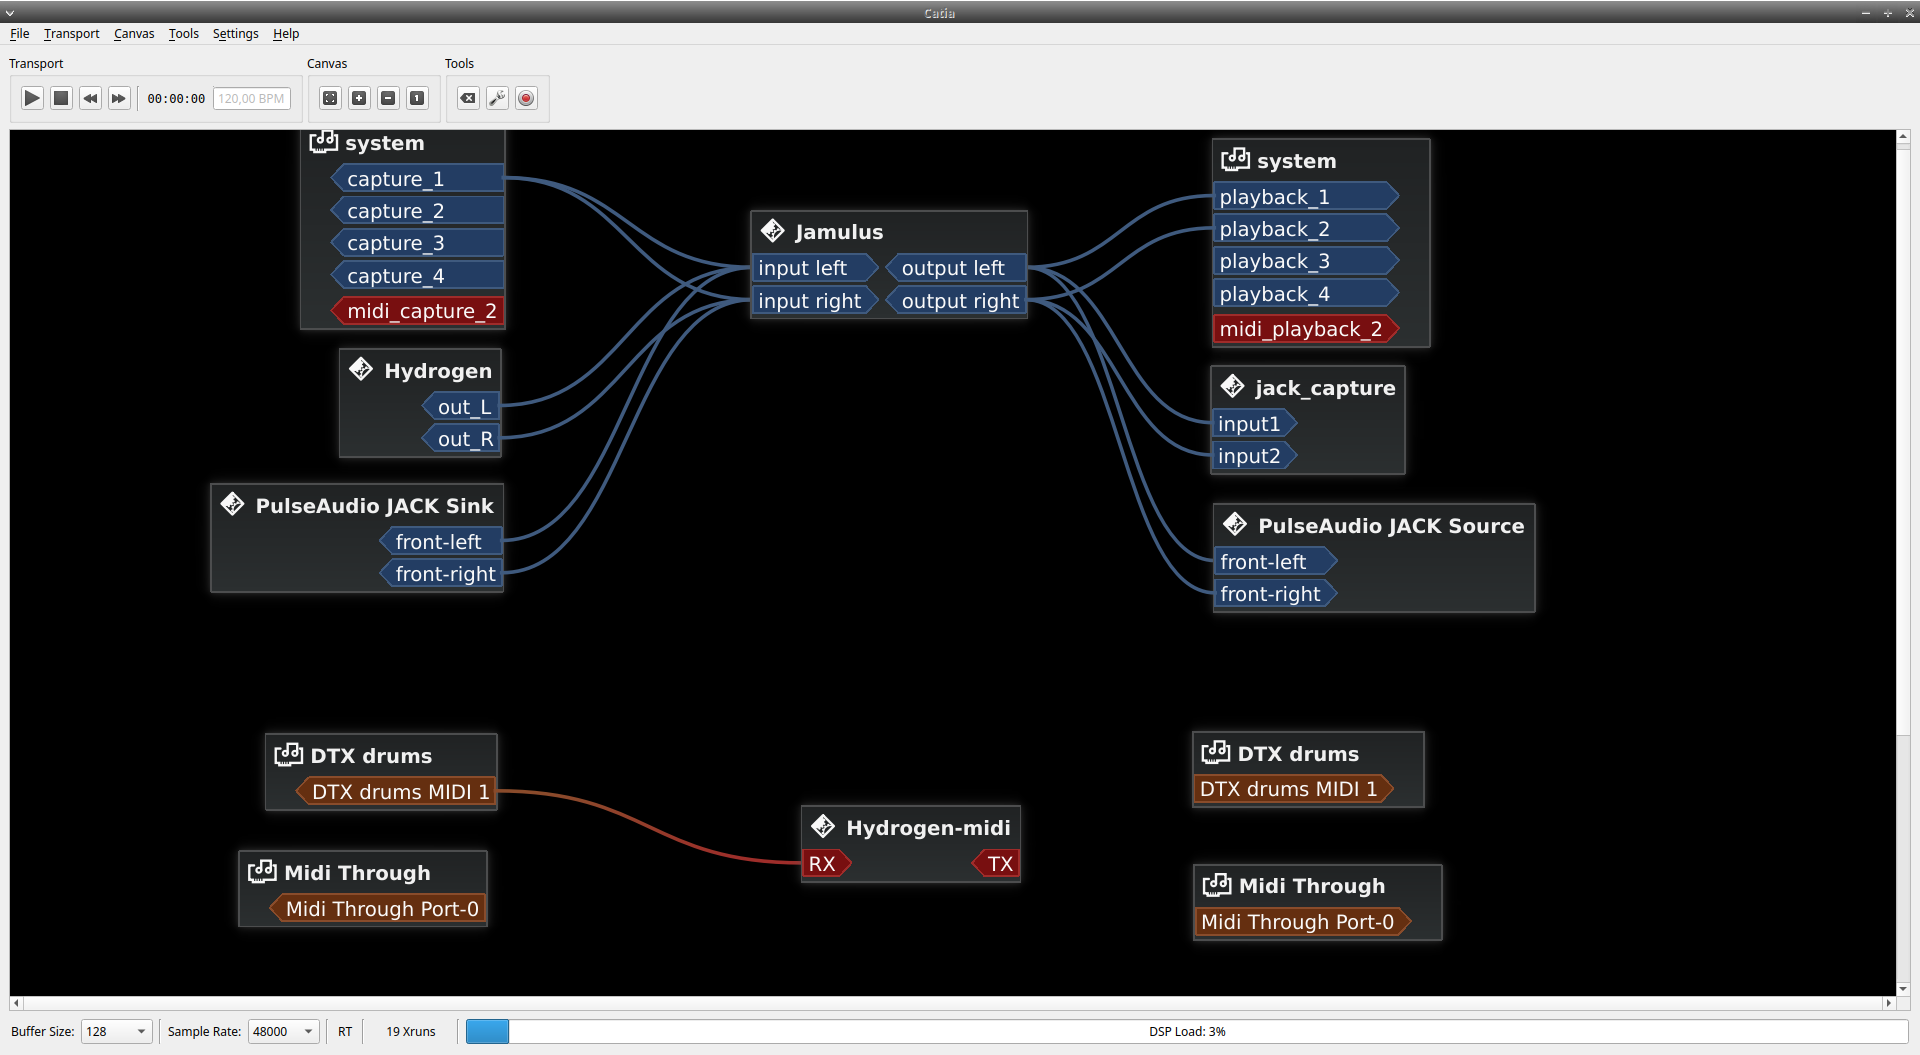Reset canvas zoom to 100%
The height and width of the screenshot is (1055, 1920).
tap(417, 98)
